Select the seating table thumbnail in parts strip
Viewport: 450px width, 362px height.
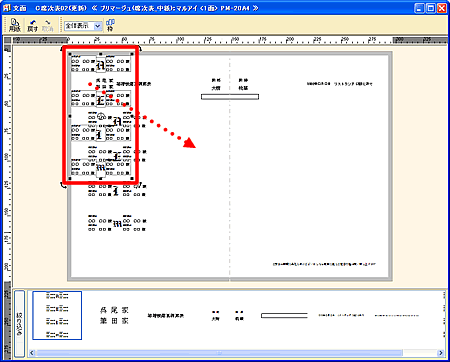click(x=57, y=315)
